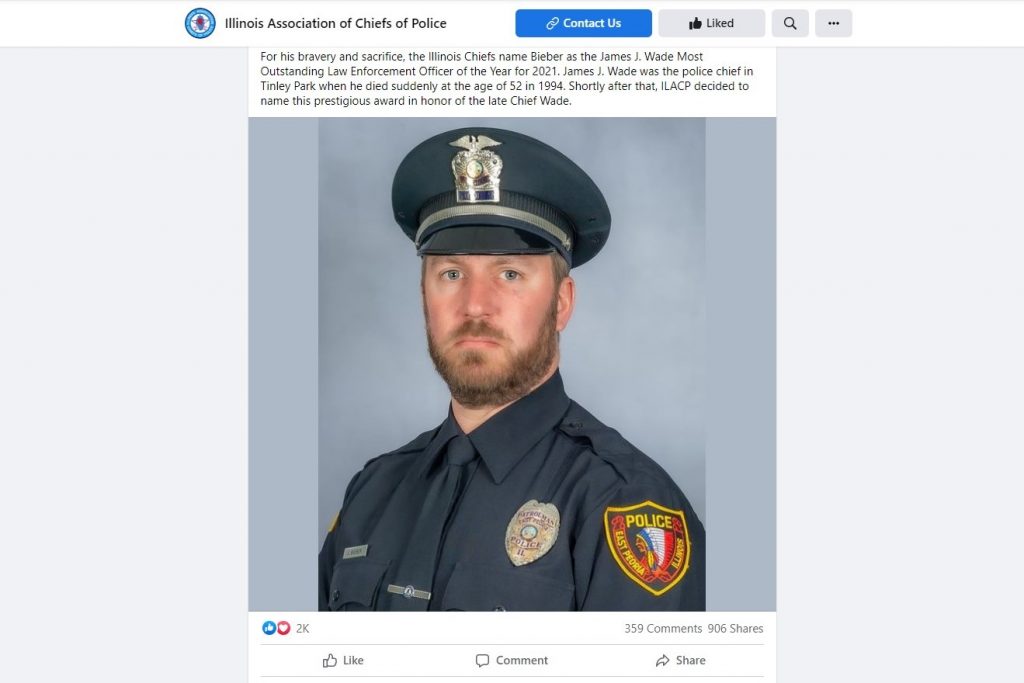Click the Contact Us button
Image resolution: width=1024 pixels, height=683 pixels.
pyautogui.click(x=583, y=24)
